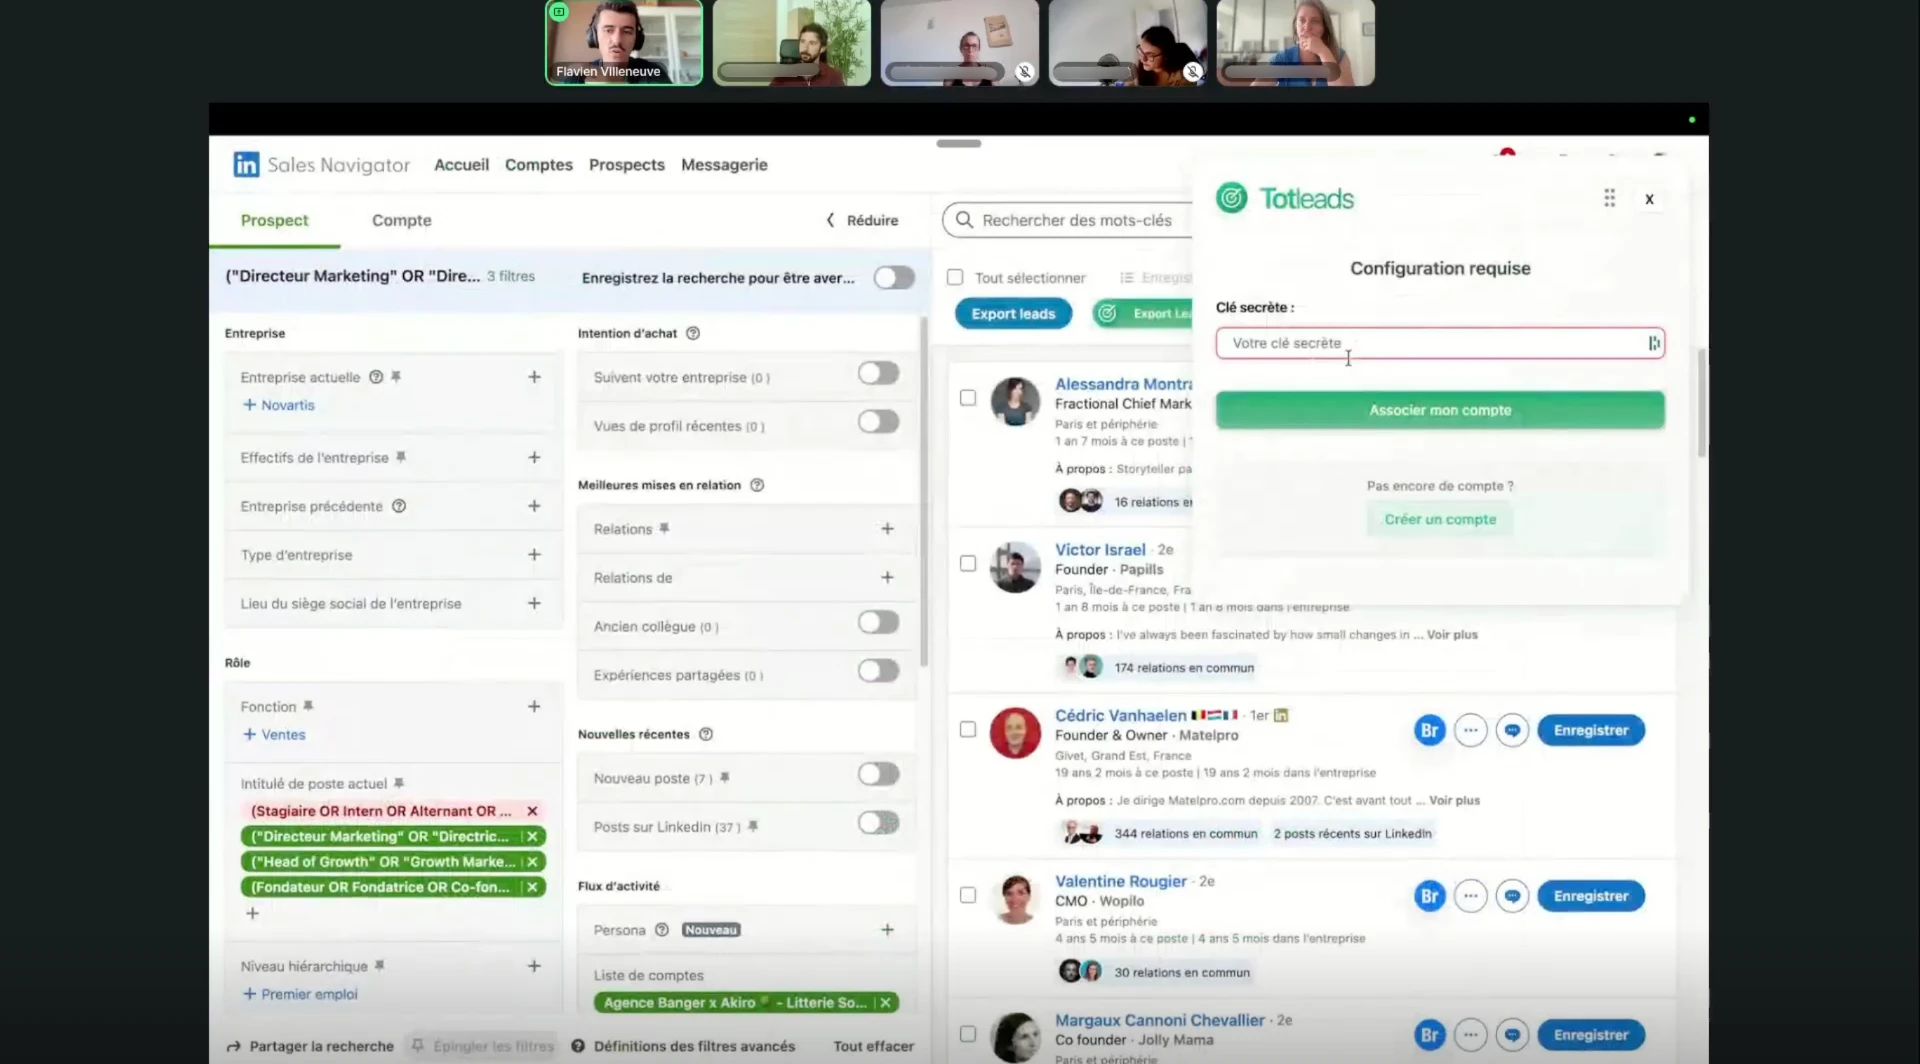Click message icon for Valentine Rougier

(1512, 896)
